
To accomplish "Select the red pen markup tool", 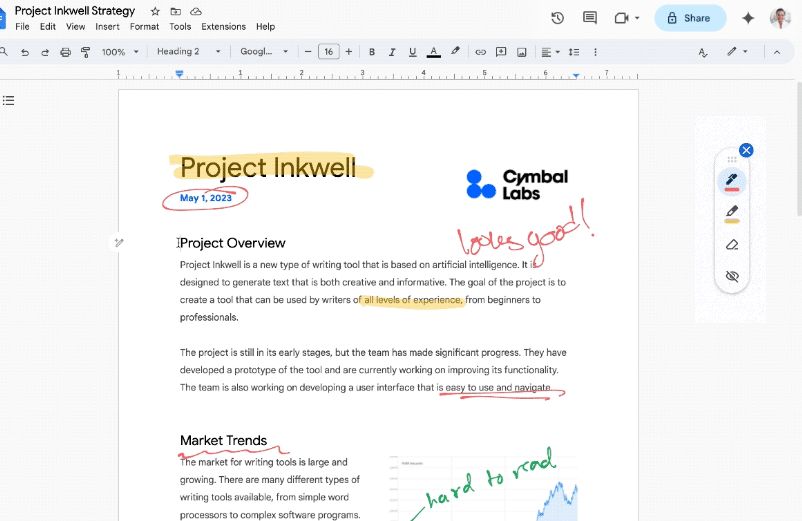I will (x=731, y=181).
